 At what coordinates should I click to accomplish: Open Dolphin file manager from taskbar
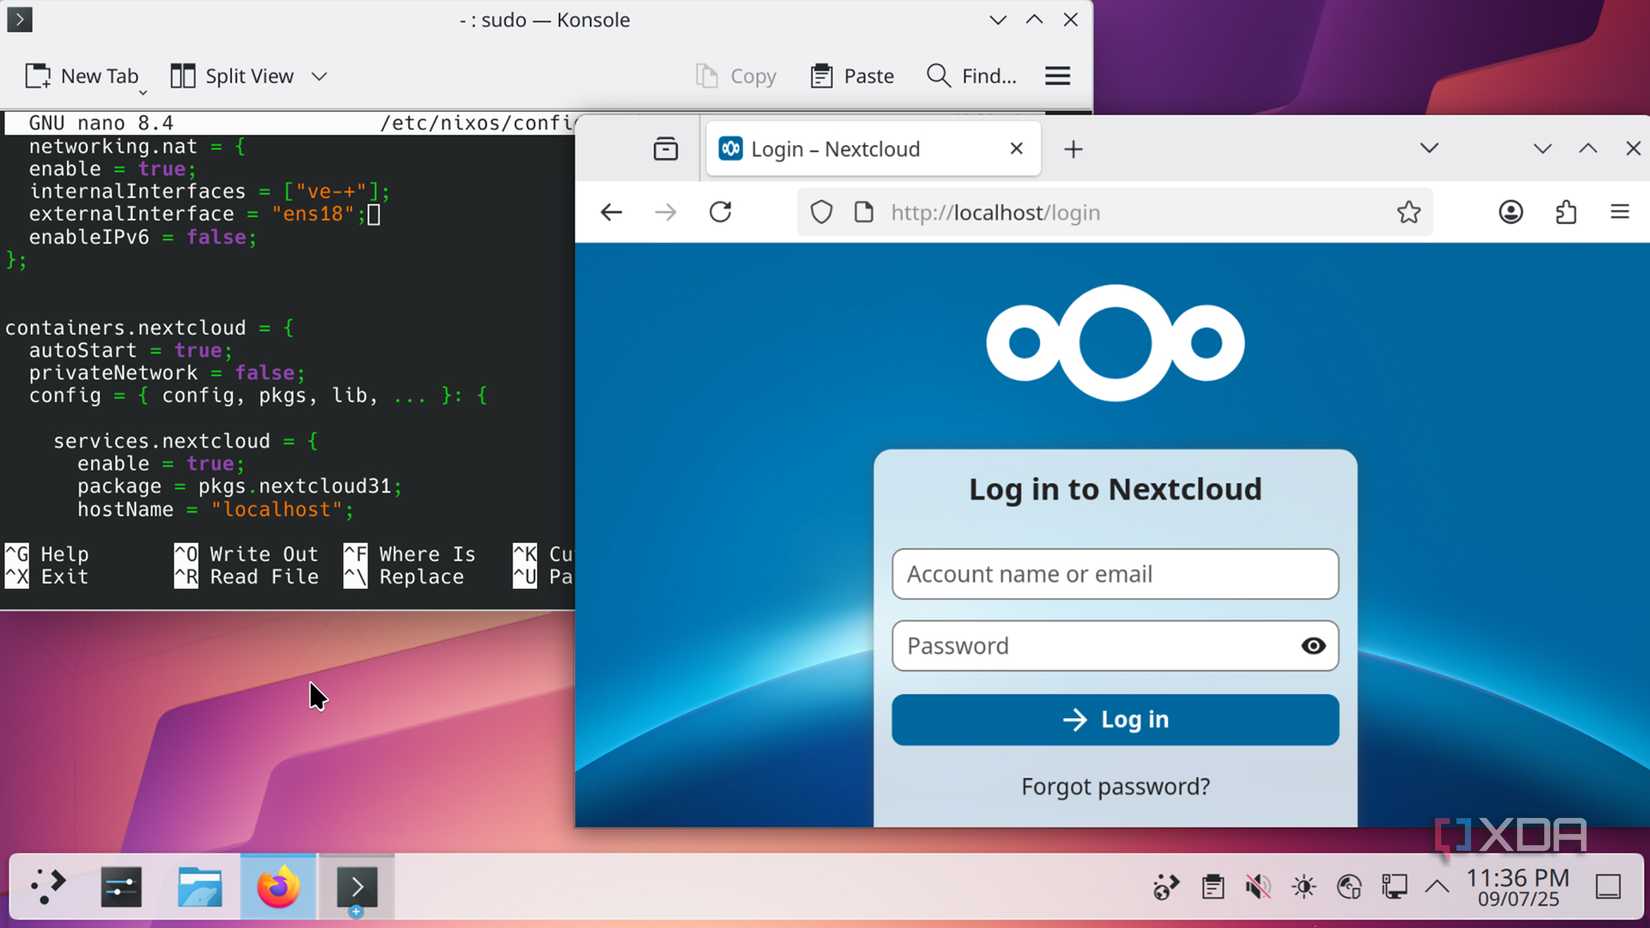click(x=200, y=887)
